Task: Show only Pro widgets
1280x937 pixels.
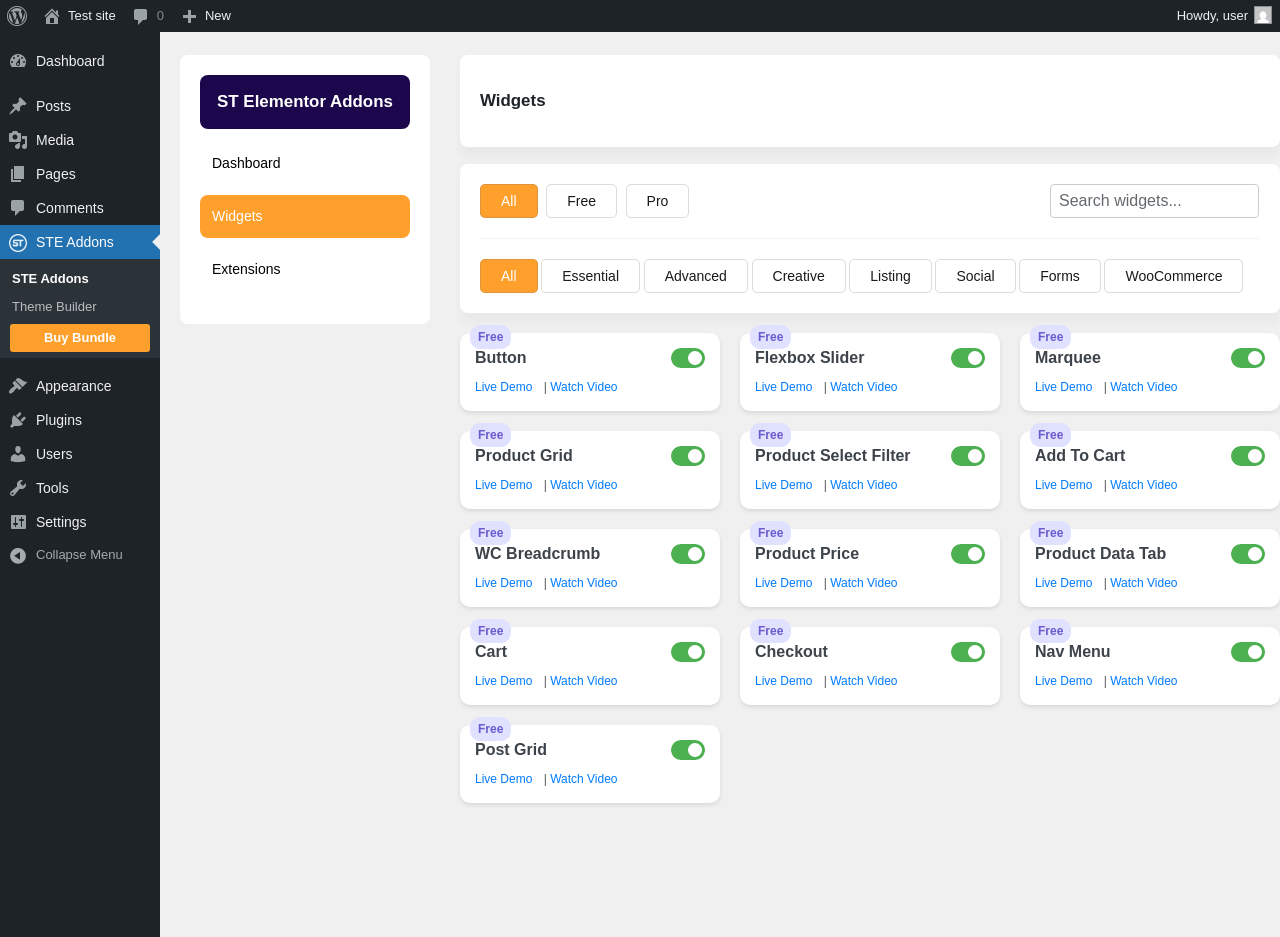Action: tap(657, 201)
